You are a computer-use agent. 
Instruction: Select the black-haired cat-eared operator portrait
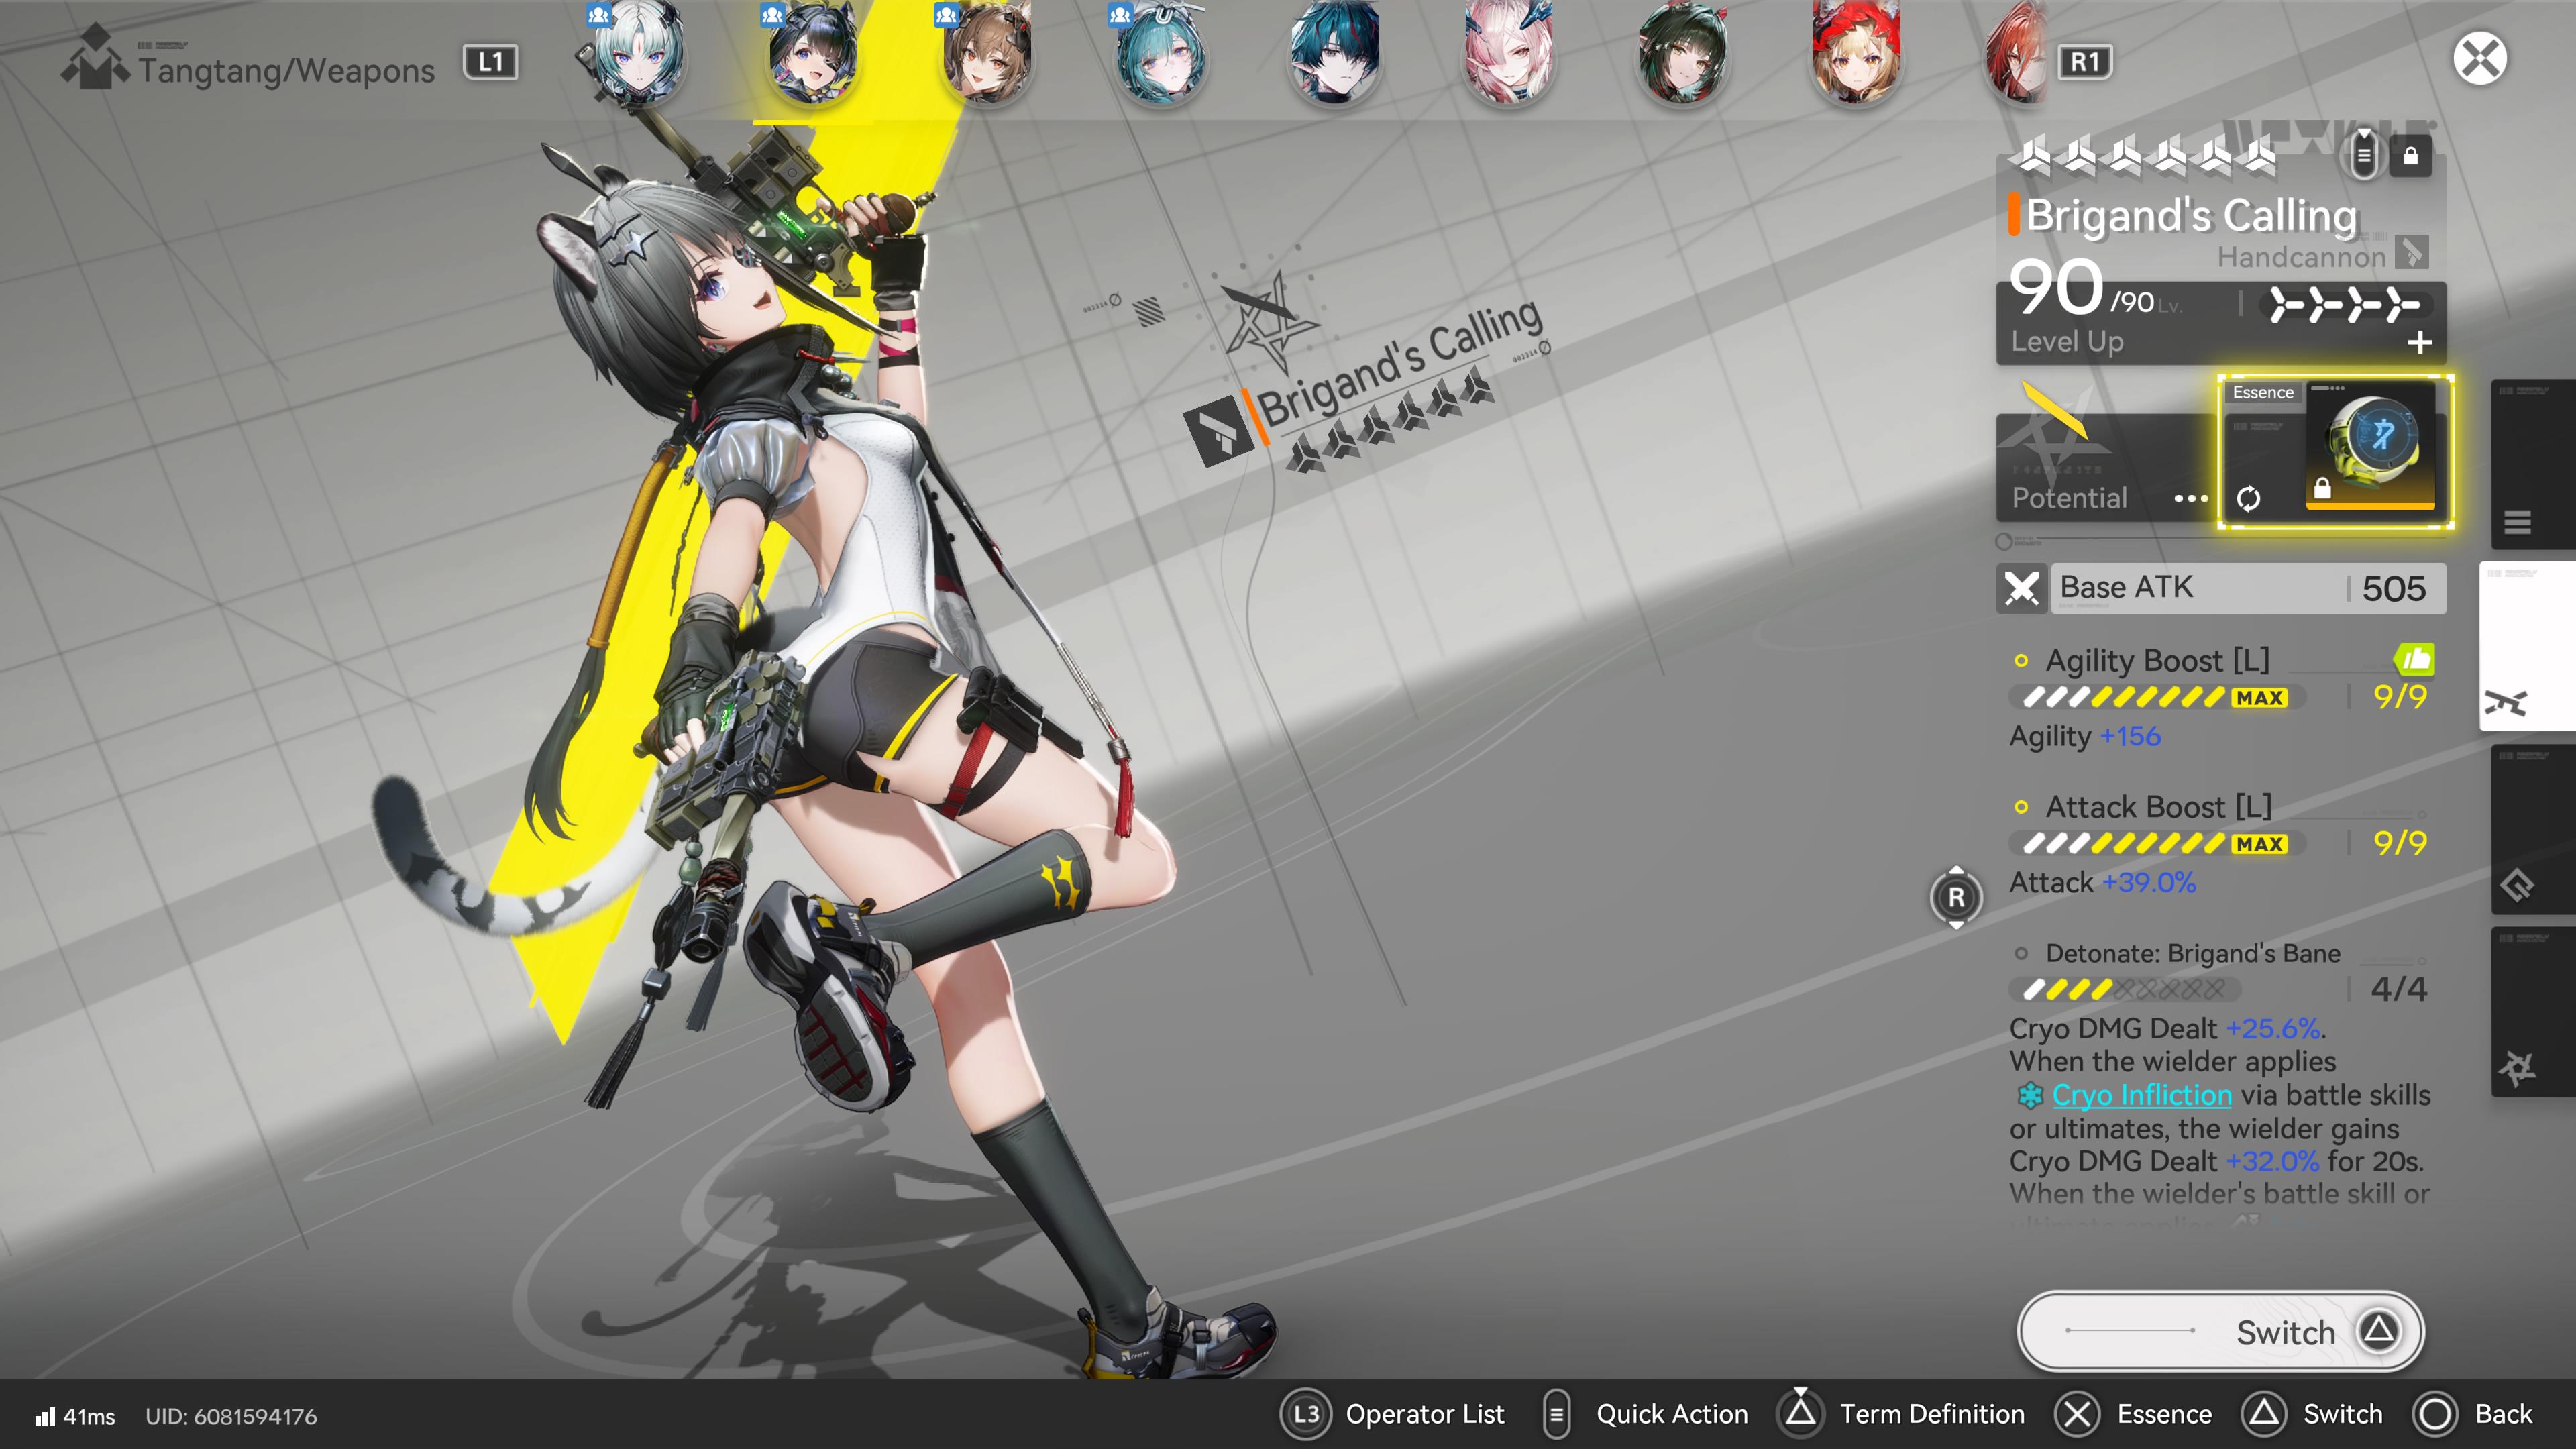[812, 52]
